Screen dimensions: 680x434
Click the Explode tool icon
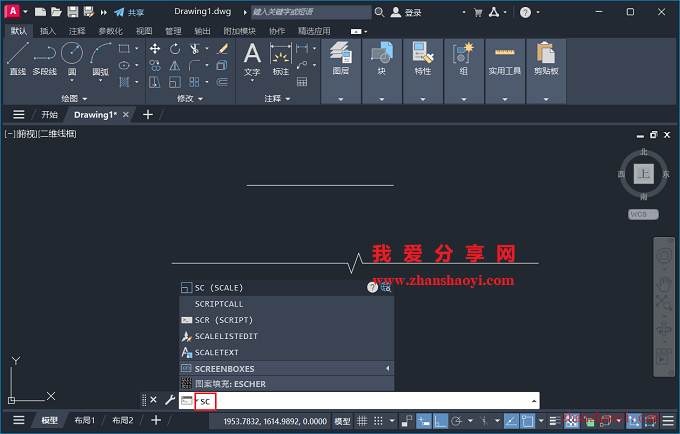(222, 65)
